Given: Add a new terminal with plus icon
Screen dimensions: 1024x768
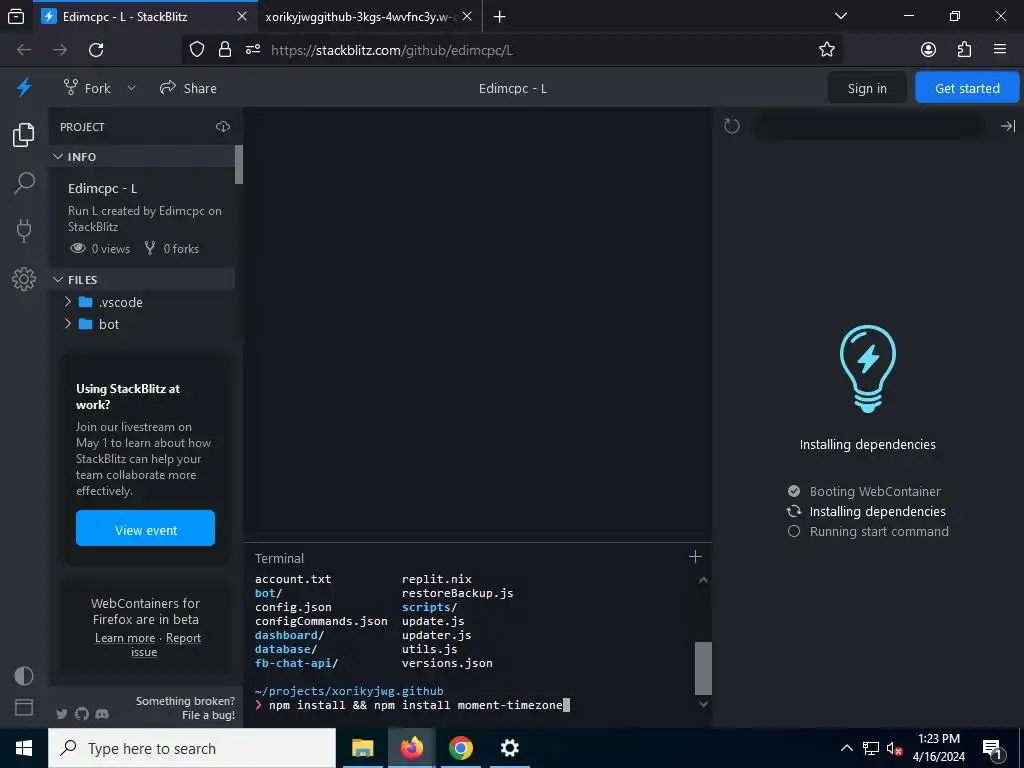Looking at the screenshot, I should click(x=695, y=556).
